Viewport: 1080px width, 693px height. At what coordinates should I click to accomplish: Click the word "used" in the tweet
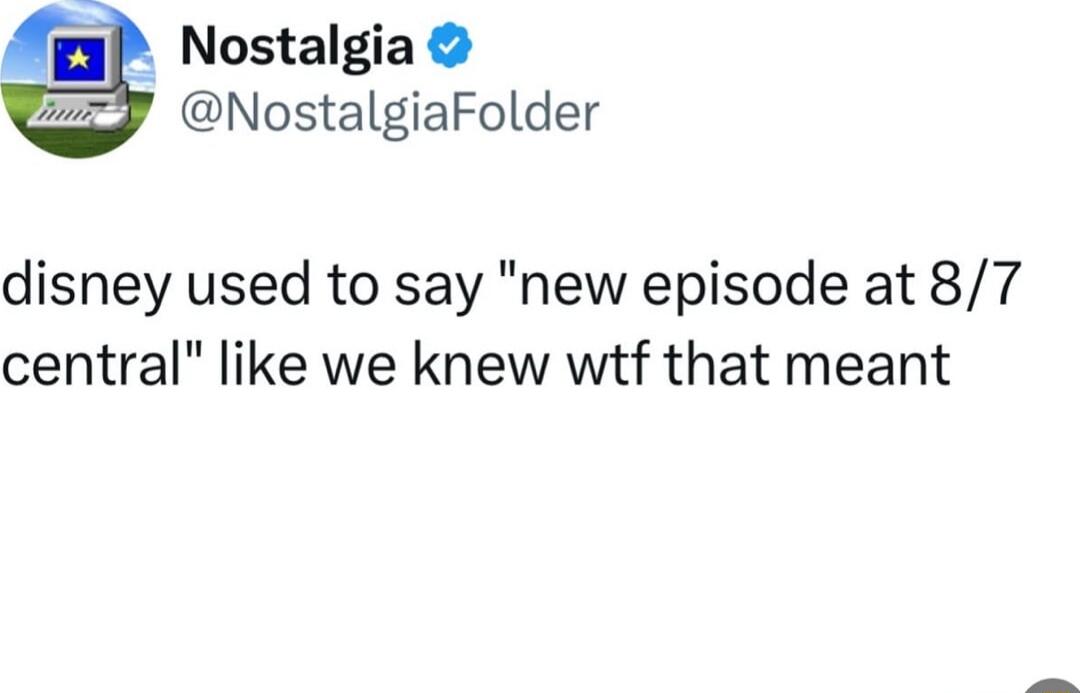pos(248,285)
